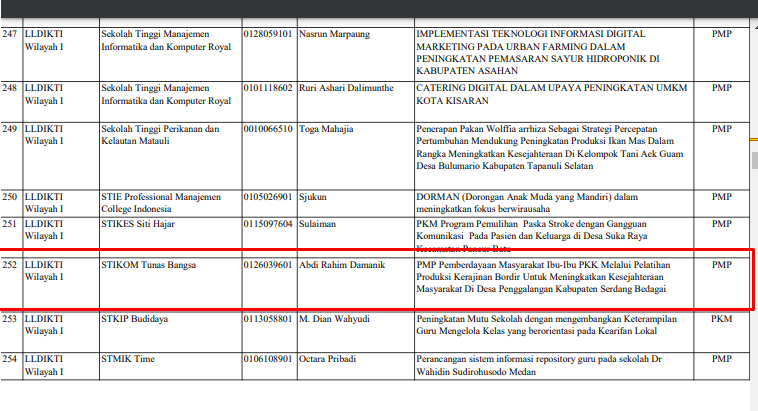Click row number 252
Screen dimensions: 758x411
(x=10, y=265)
